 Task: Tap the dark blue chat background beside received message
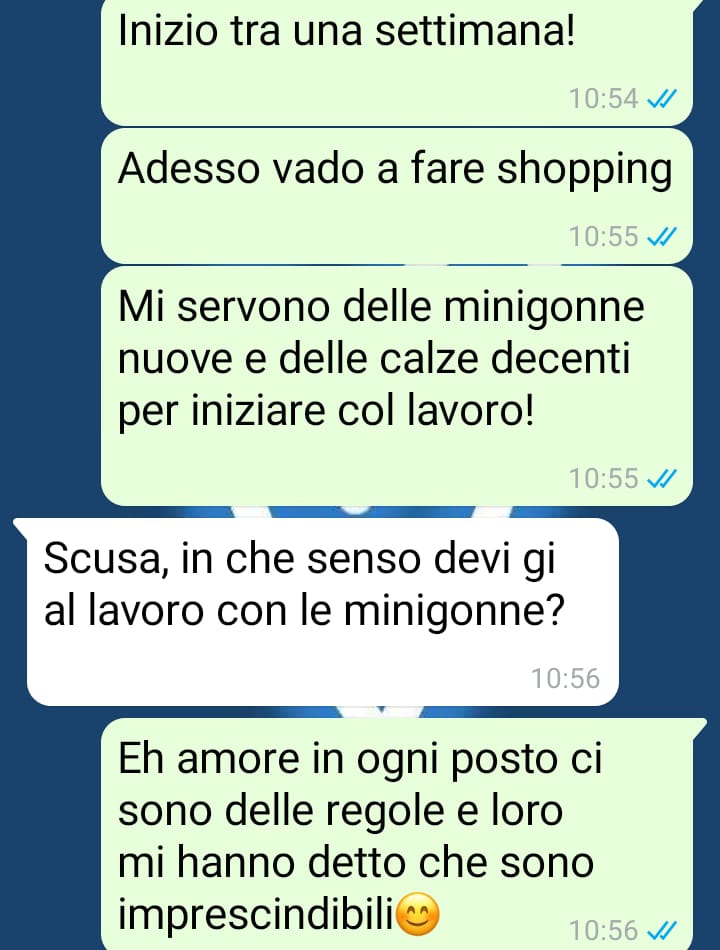(667, 612)
